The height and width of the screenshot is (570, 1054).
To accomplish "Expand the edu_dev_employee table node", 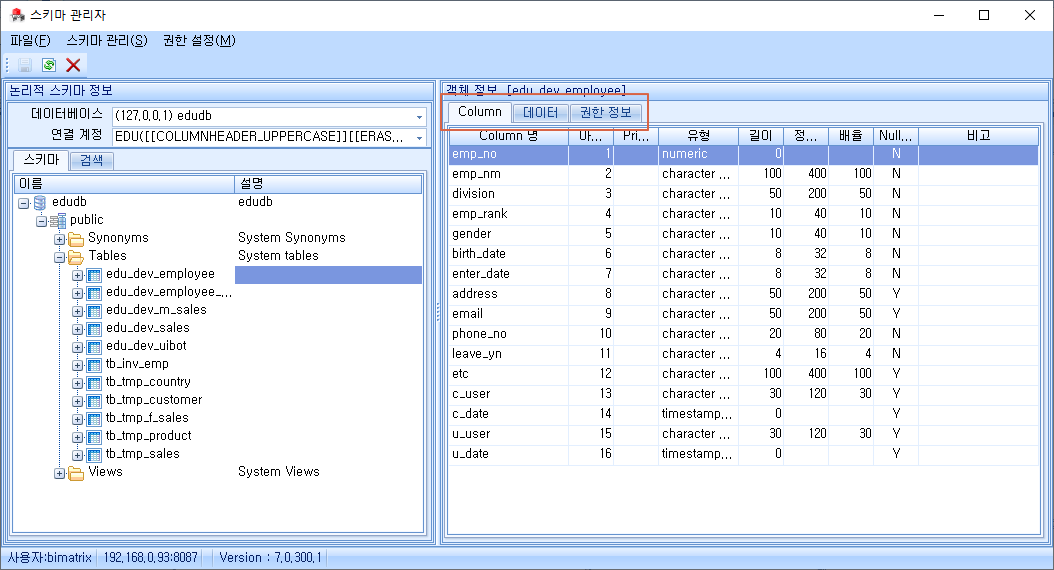I will pos(78,276).
